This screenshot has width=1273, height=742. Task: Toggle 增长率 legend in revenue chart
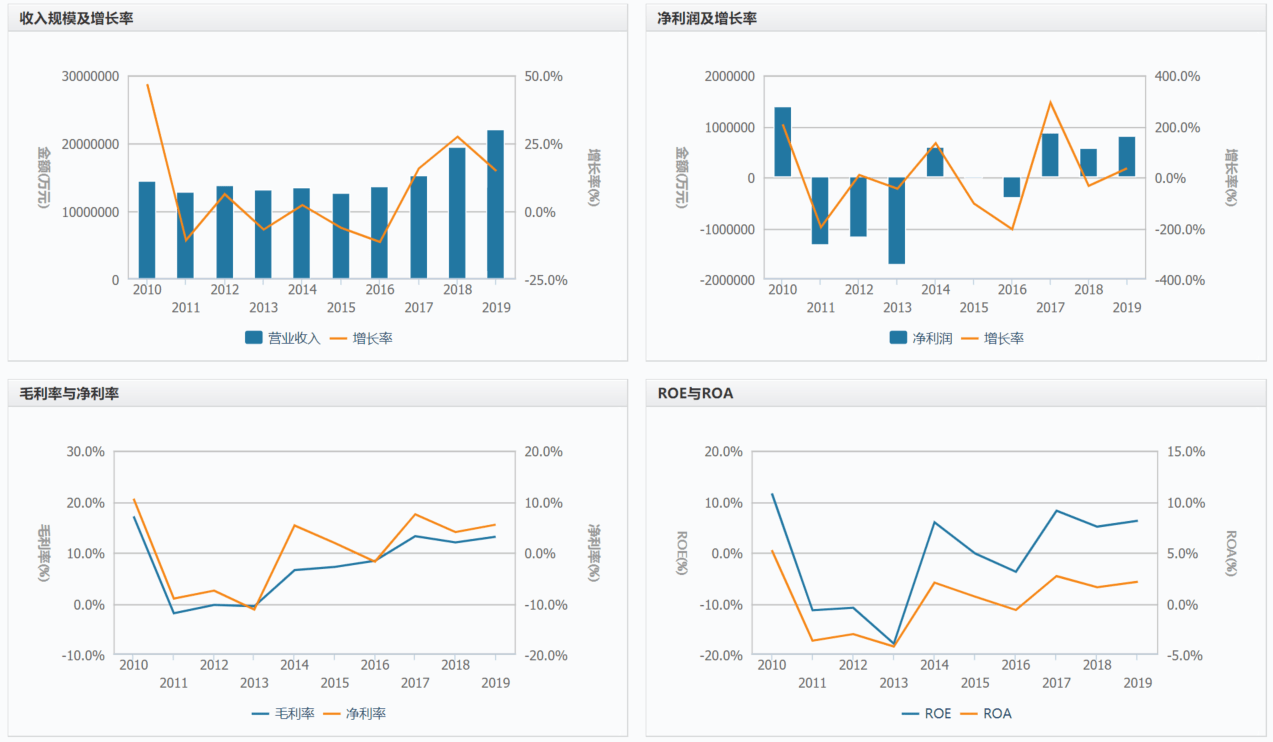coord(362,338)
